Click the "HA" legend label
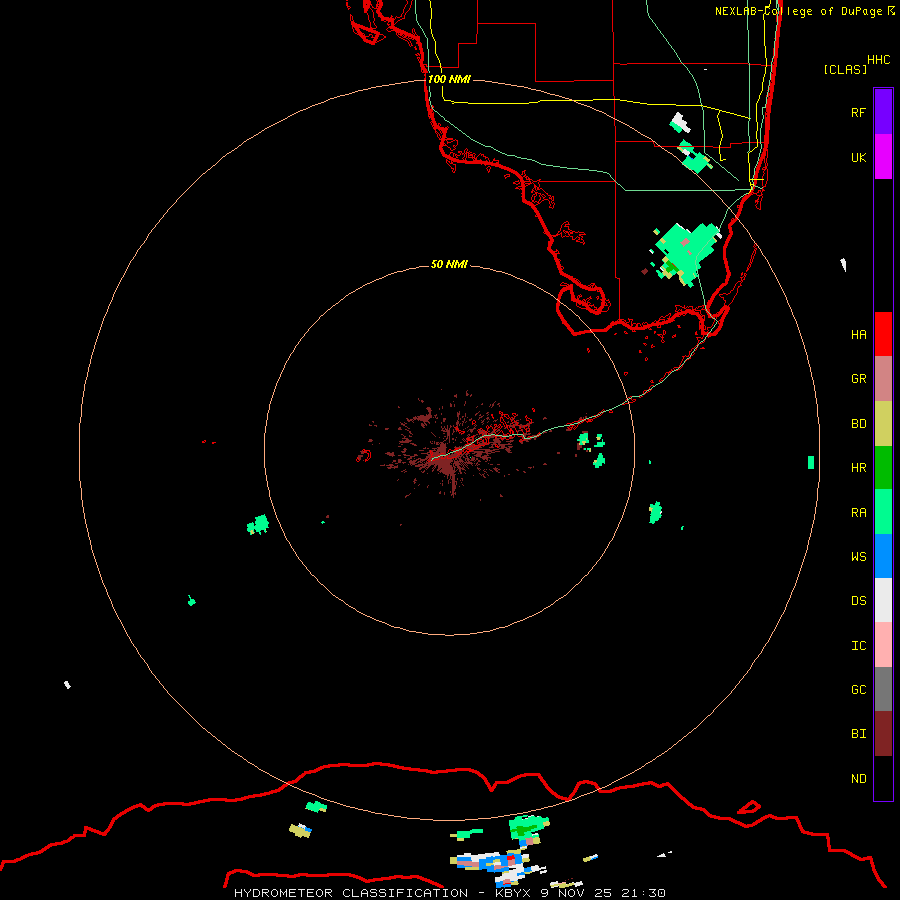Image resolution: width=900 pixels, height=900 pixels. tap(858, 334)
